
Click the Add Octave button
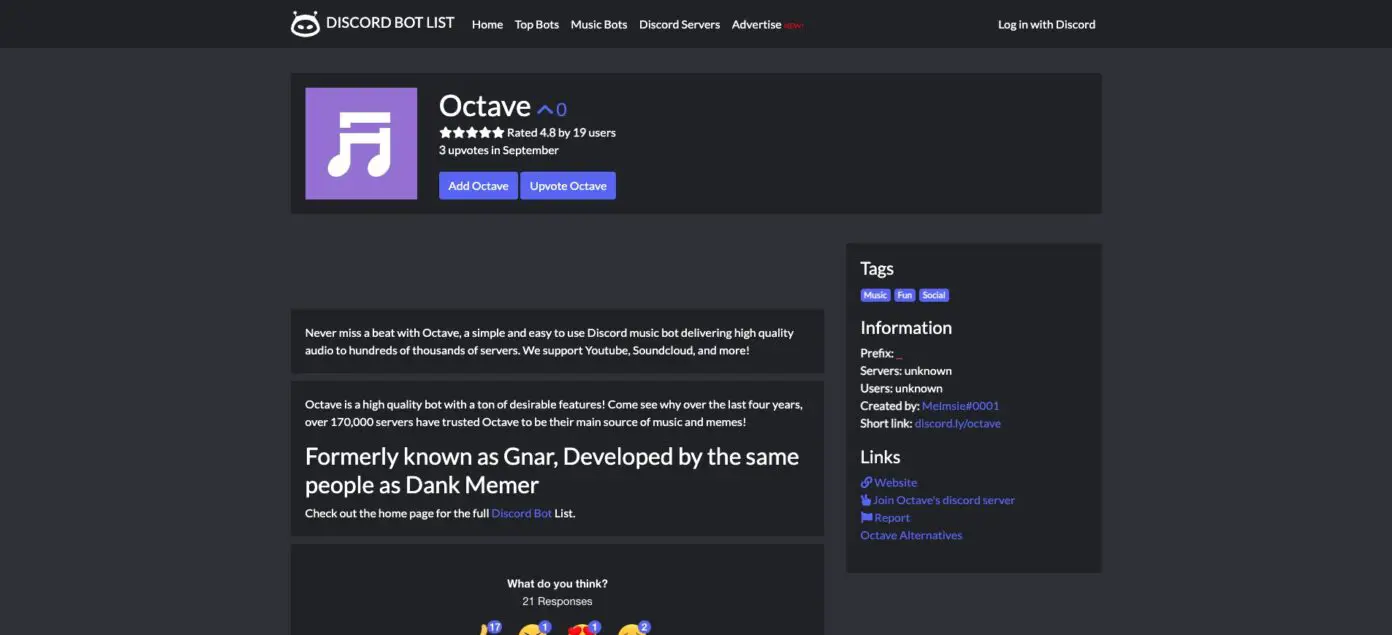pos(478,185)
